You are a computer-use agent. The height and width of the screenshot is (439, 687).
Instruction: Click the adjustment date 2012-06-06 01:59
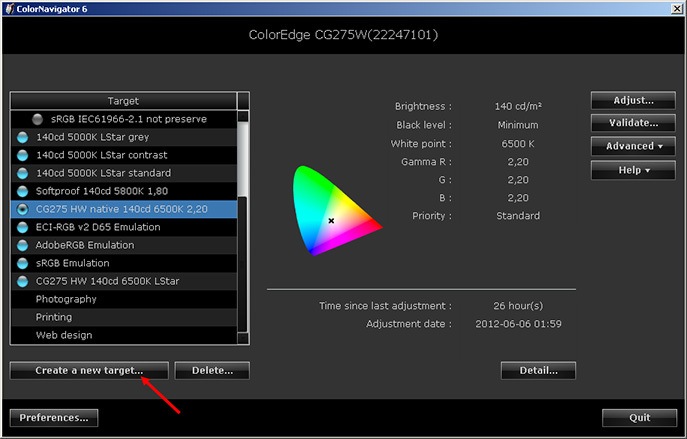(x=518, y=324)
